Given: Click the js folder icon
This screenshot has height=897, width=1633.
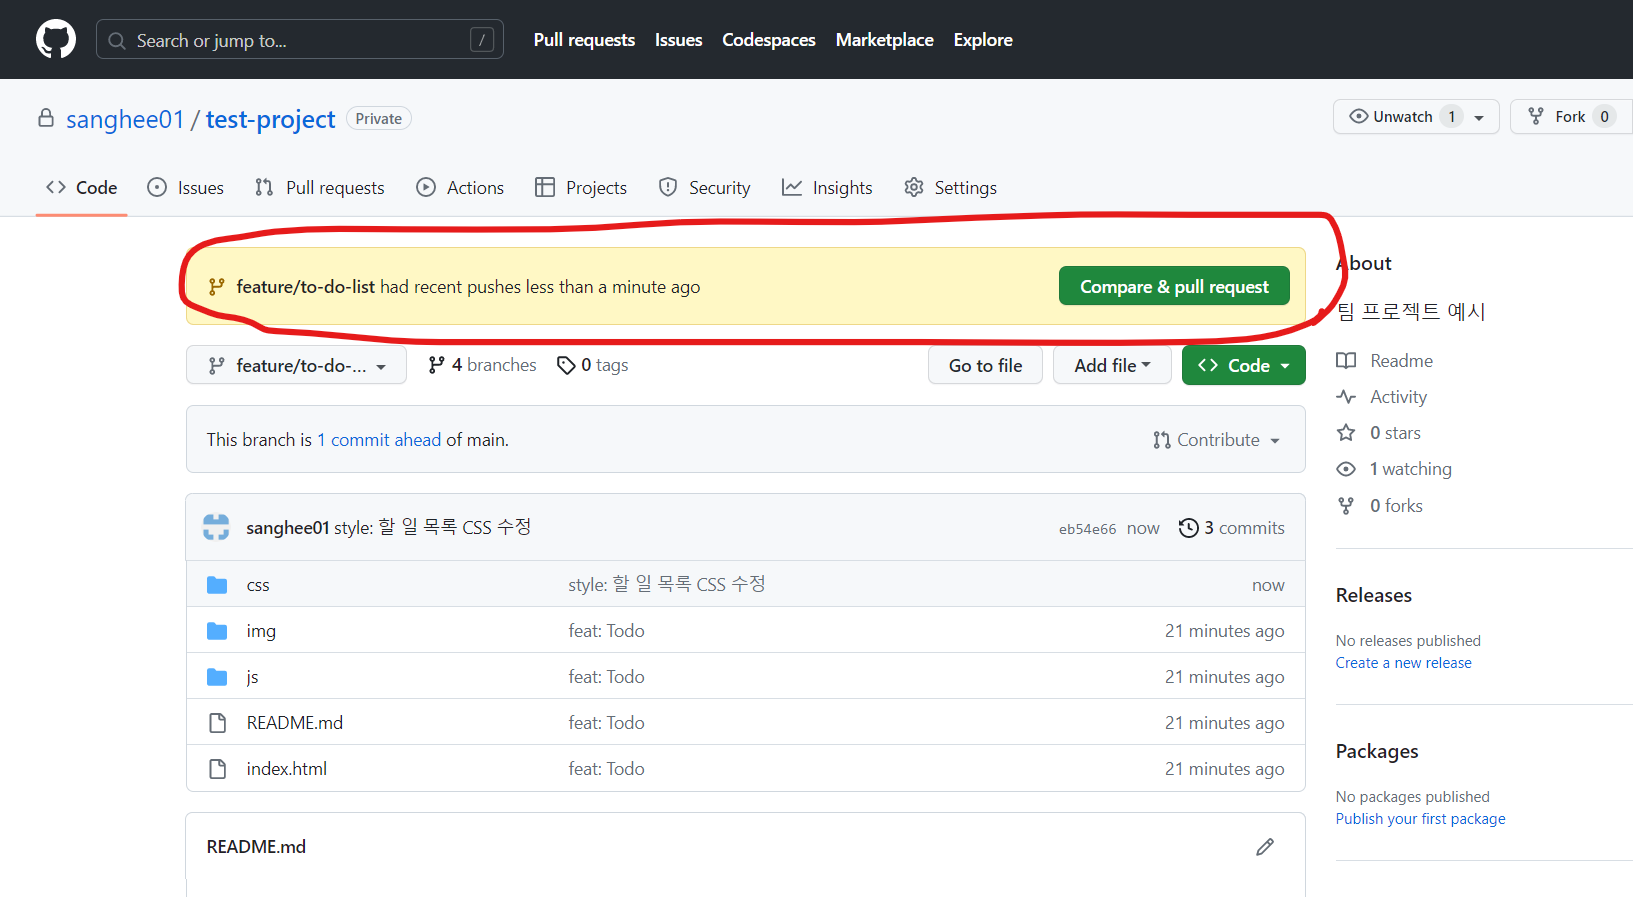Looking at the screenshot, I should tap(217, 677).
